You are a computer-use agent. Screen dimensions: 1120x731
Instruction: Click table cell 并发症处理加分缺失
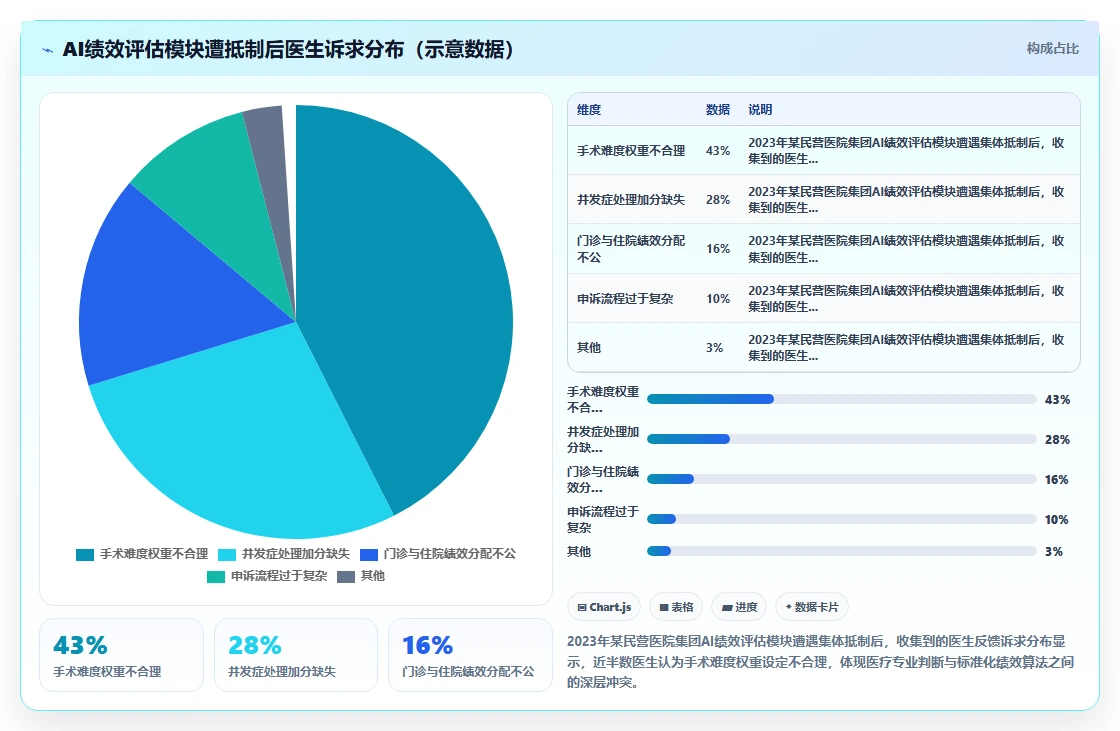[x=631, y=199]
